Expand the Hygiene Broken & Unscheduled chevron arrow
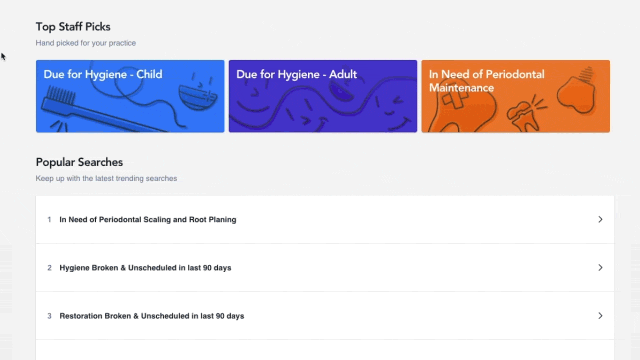This screenshot has height=360, width=640. click(x=600, y=268)
